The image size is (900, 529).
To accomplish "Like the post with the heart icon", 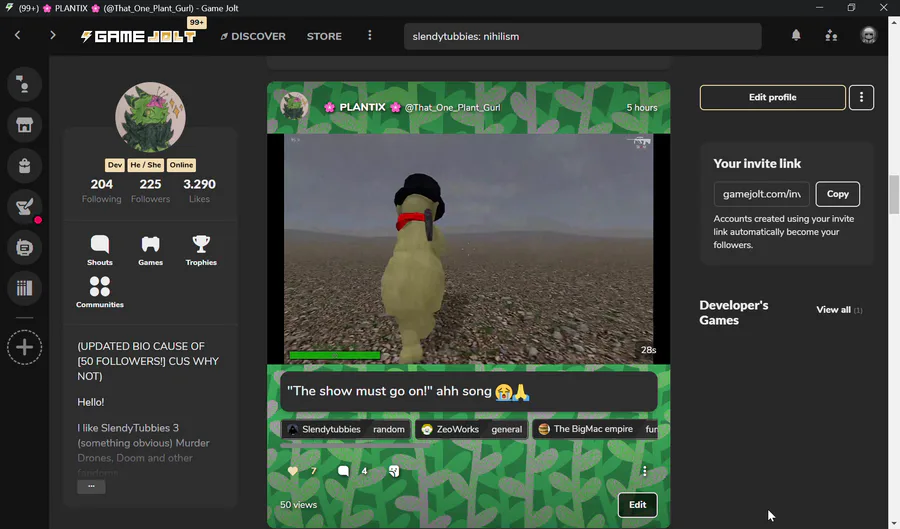I will coord(293,471).
